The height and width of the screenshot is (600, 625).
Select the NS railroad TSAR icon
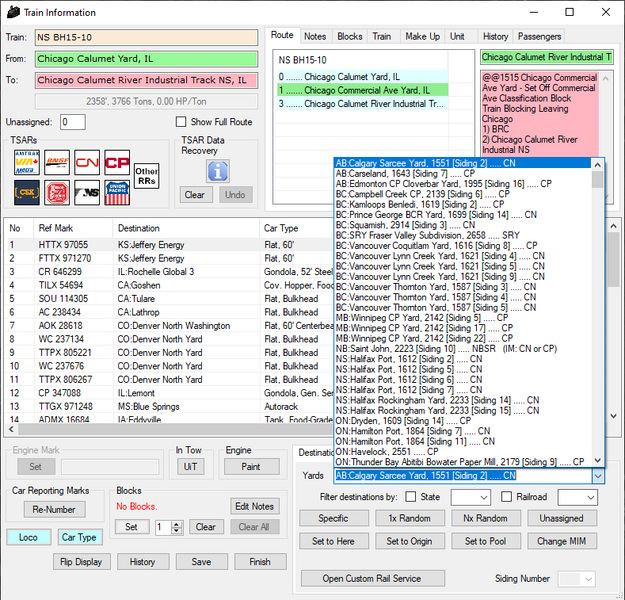[x=87, y=193]
